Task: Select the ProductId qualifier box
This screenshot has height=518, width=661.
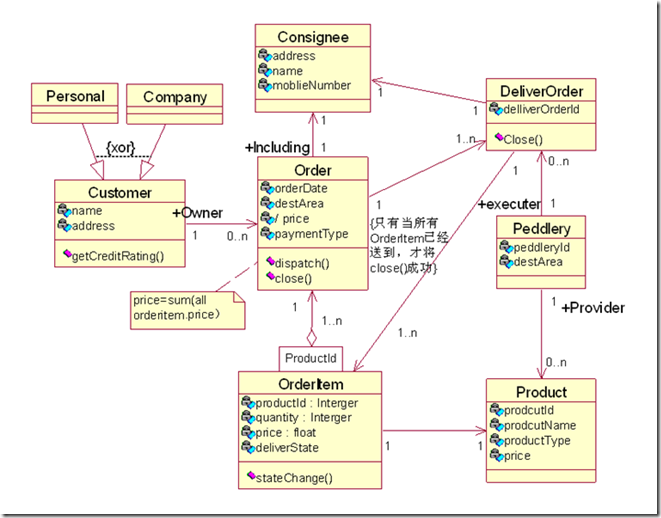Action: click(x=311, y=359)
